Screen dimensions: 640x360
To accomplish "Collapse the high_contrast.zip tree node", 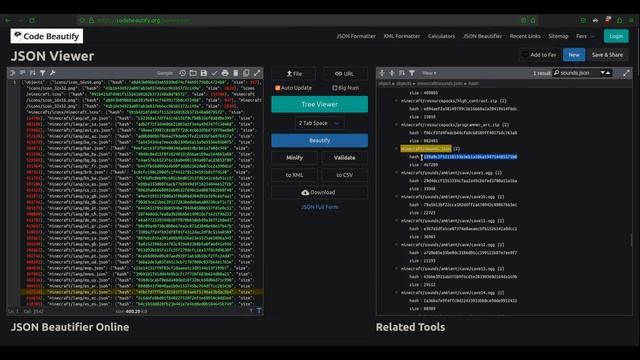I will (396, 100).
